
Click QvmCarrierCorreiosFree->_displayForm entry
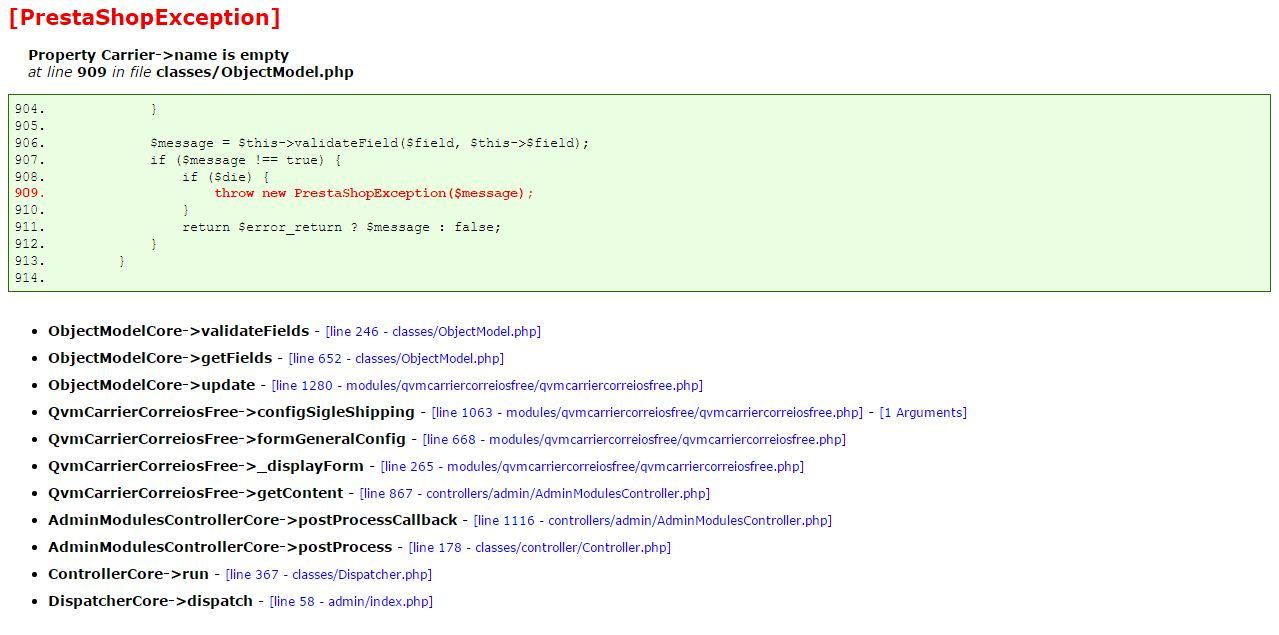point(206,466)
